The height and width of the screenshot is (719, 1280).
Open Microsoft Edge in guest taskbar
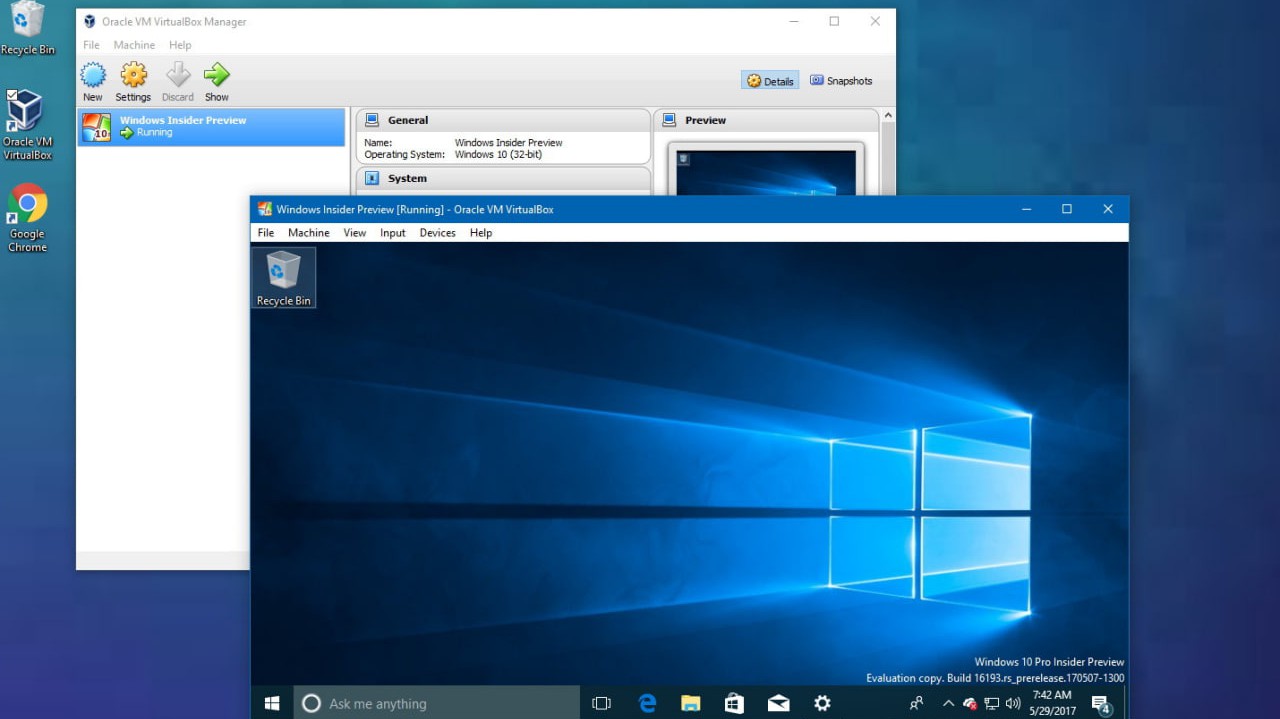tap(647, 703)
